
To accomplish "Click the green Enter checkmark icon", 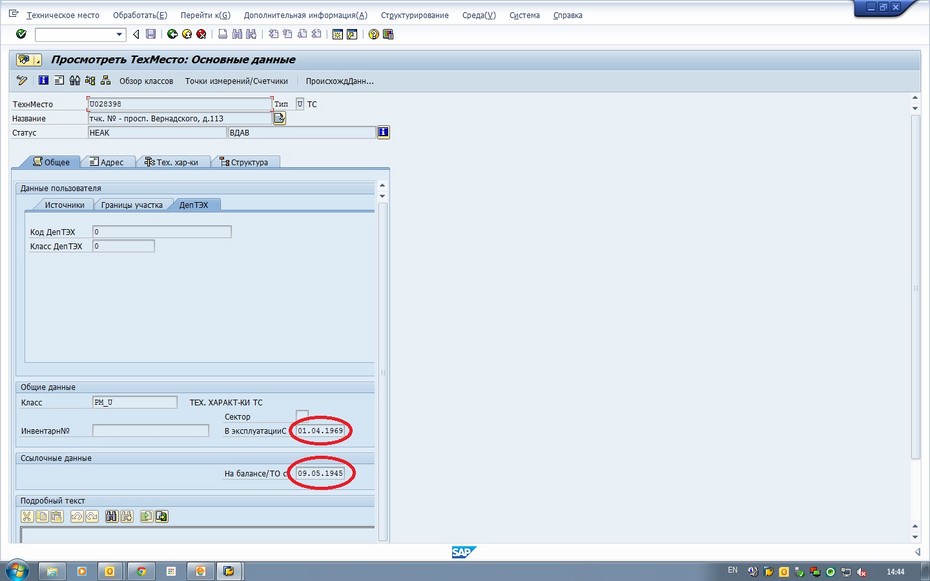I will tap(21, 34).
